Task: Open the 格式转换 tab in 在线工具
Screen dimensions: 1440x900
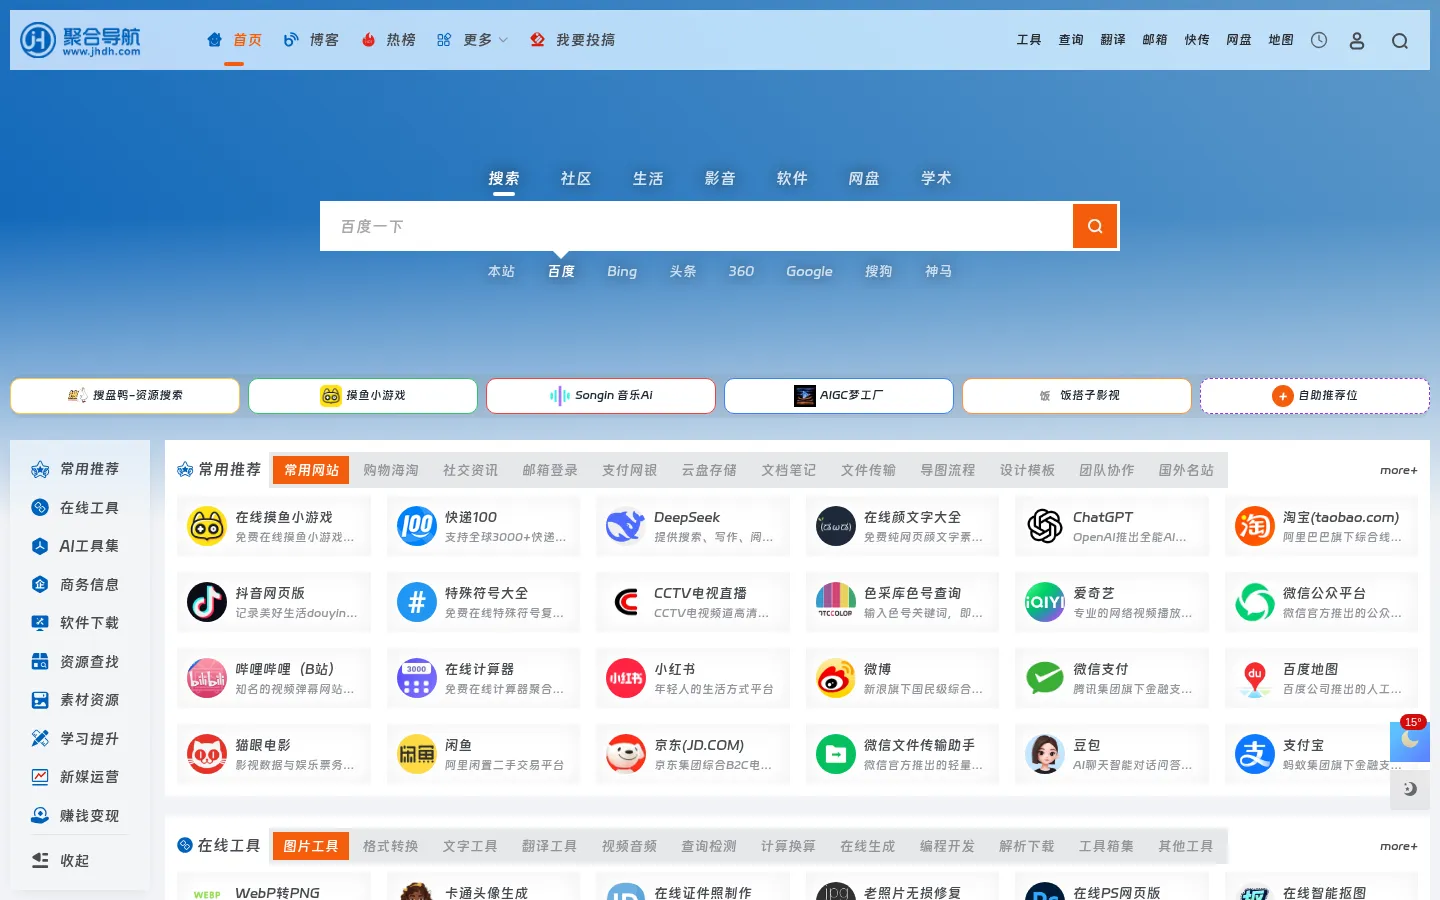Action: 390,846
